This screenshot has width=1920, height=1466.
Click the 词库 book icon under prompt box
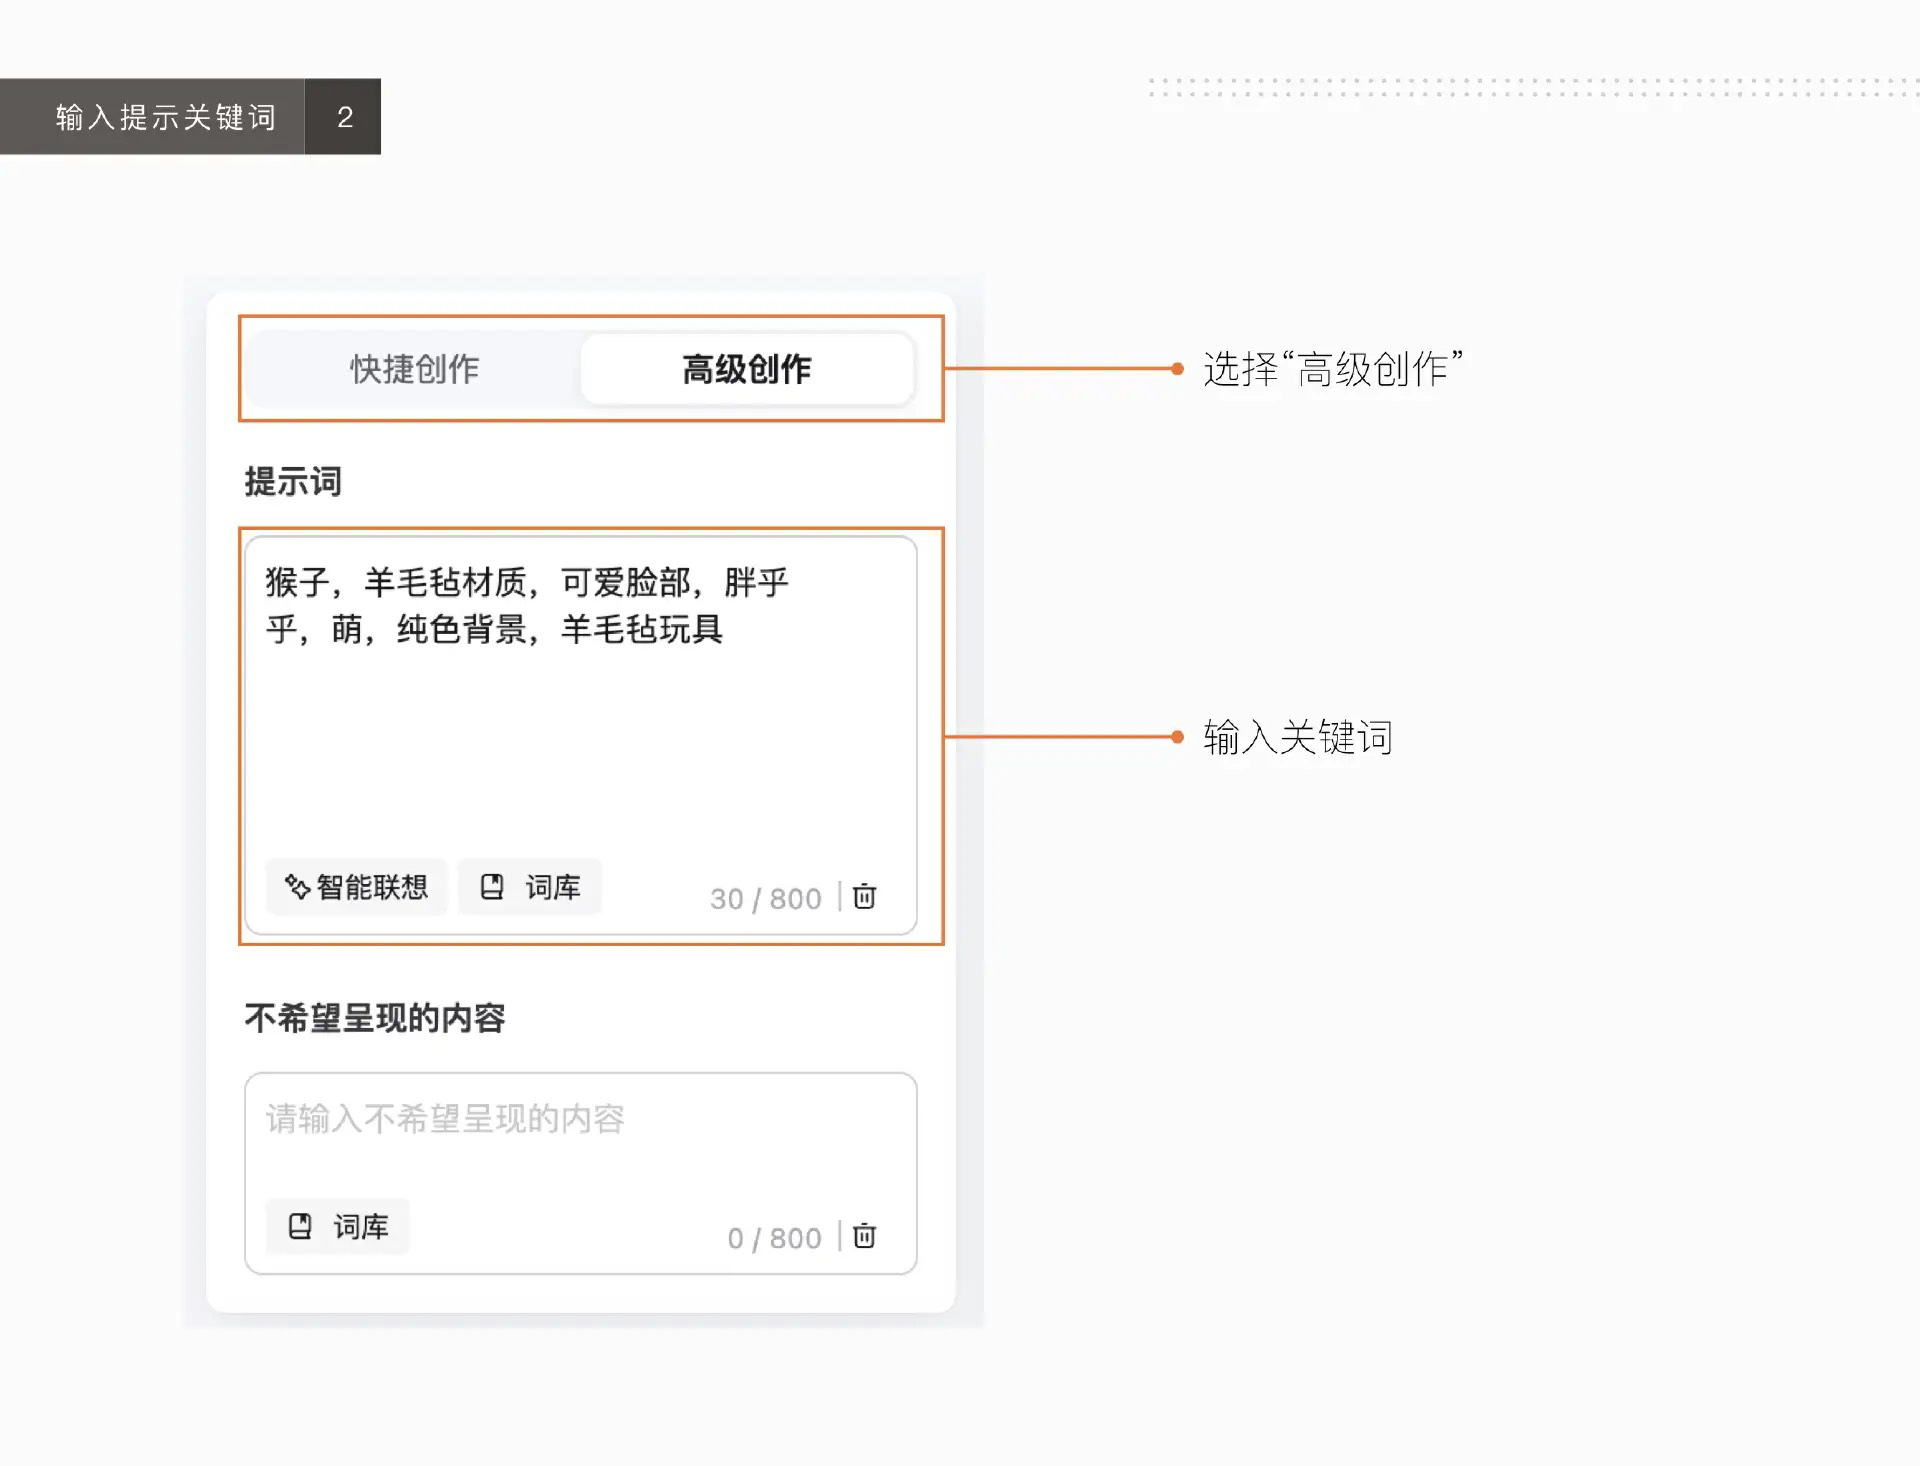491,887
